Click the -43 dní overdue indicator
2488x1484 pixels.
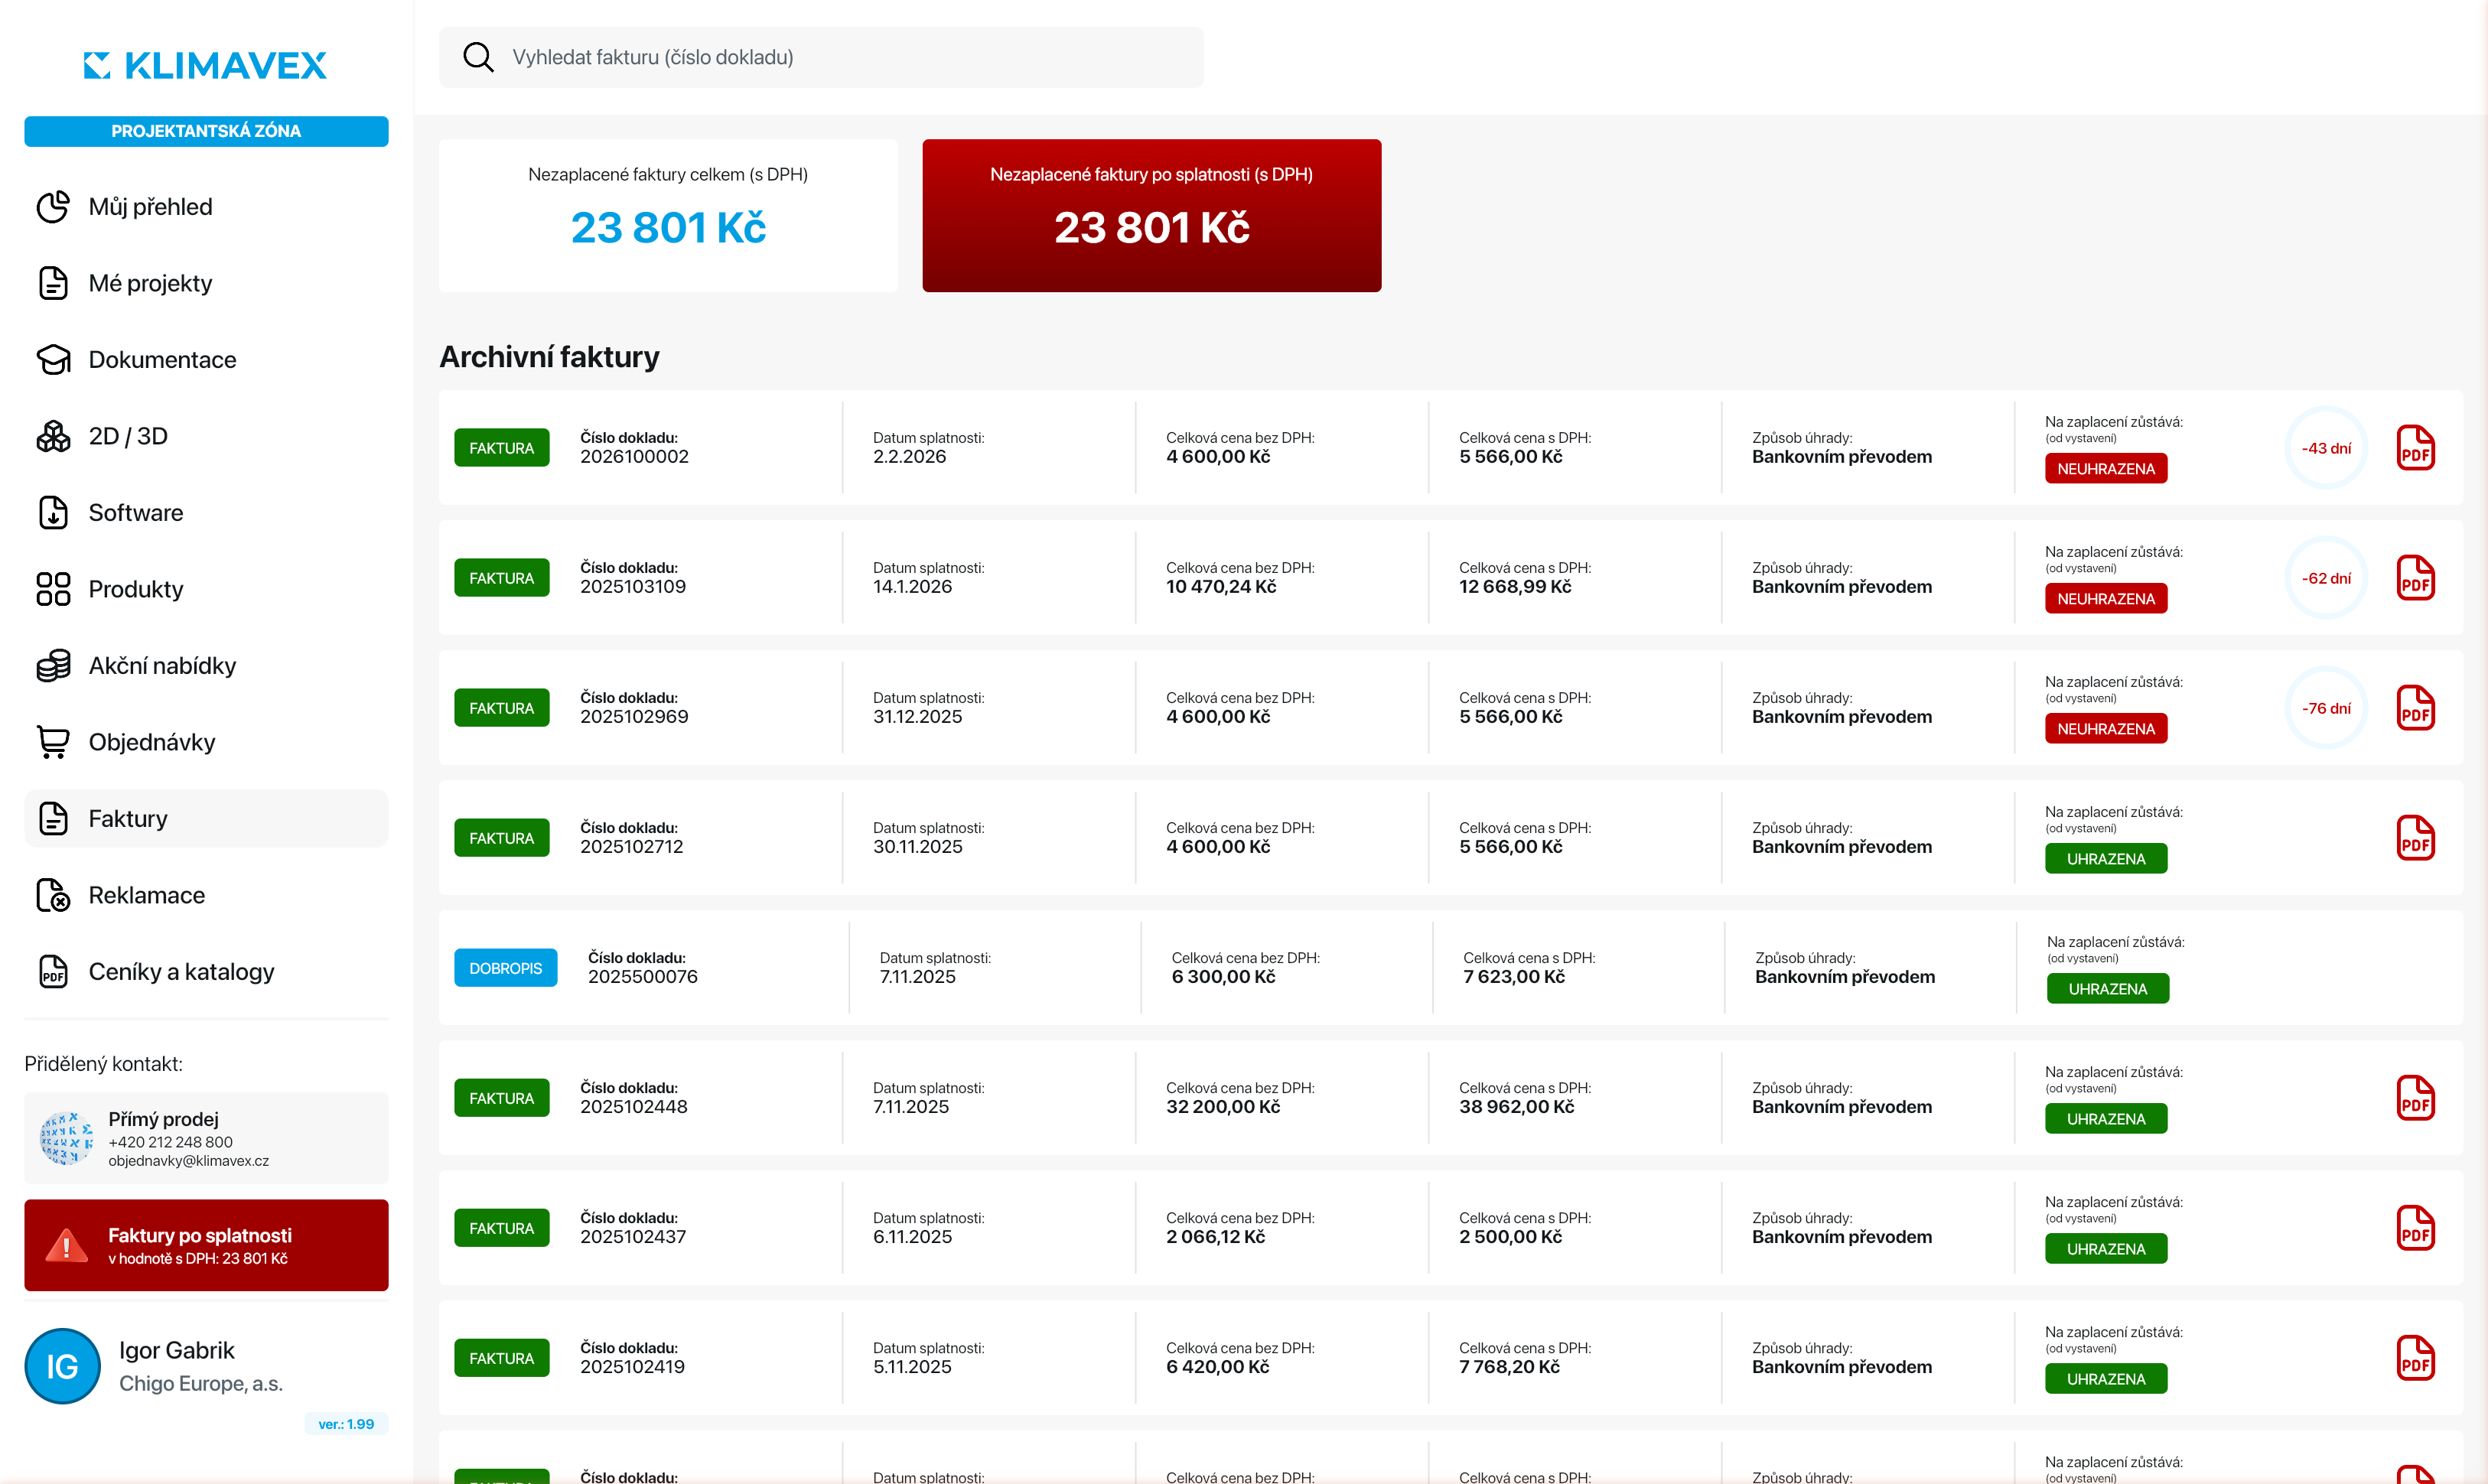click(x=2326, y=448)
